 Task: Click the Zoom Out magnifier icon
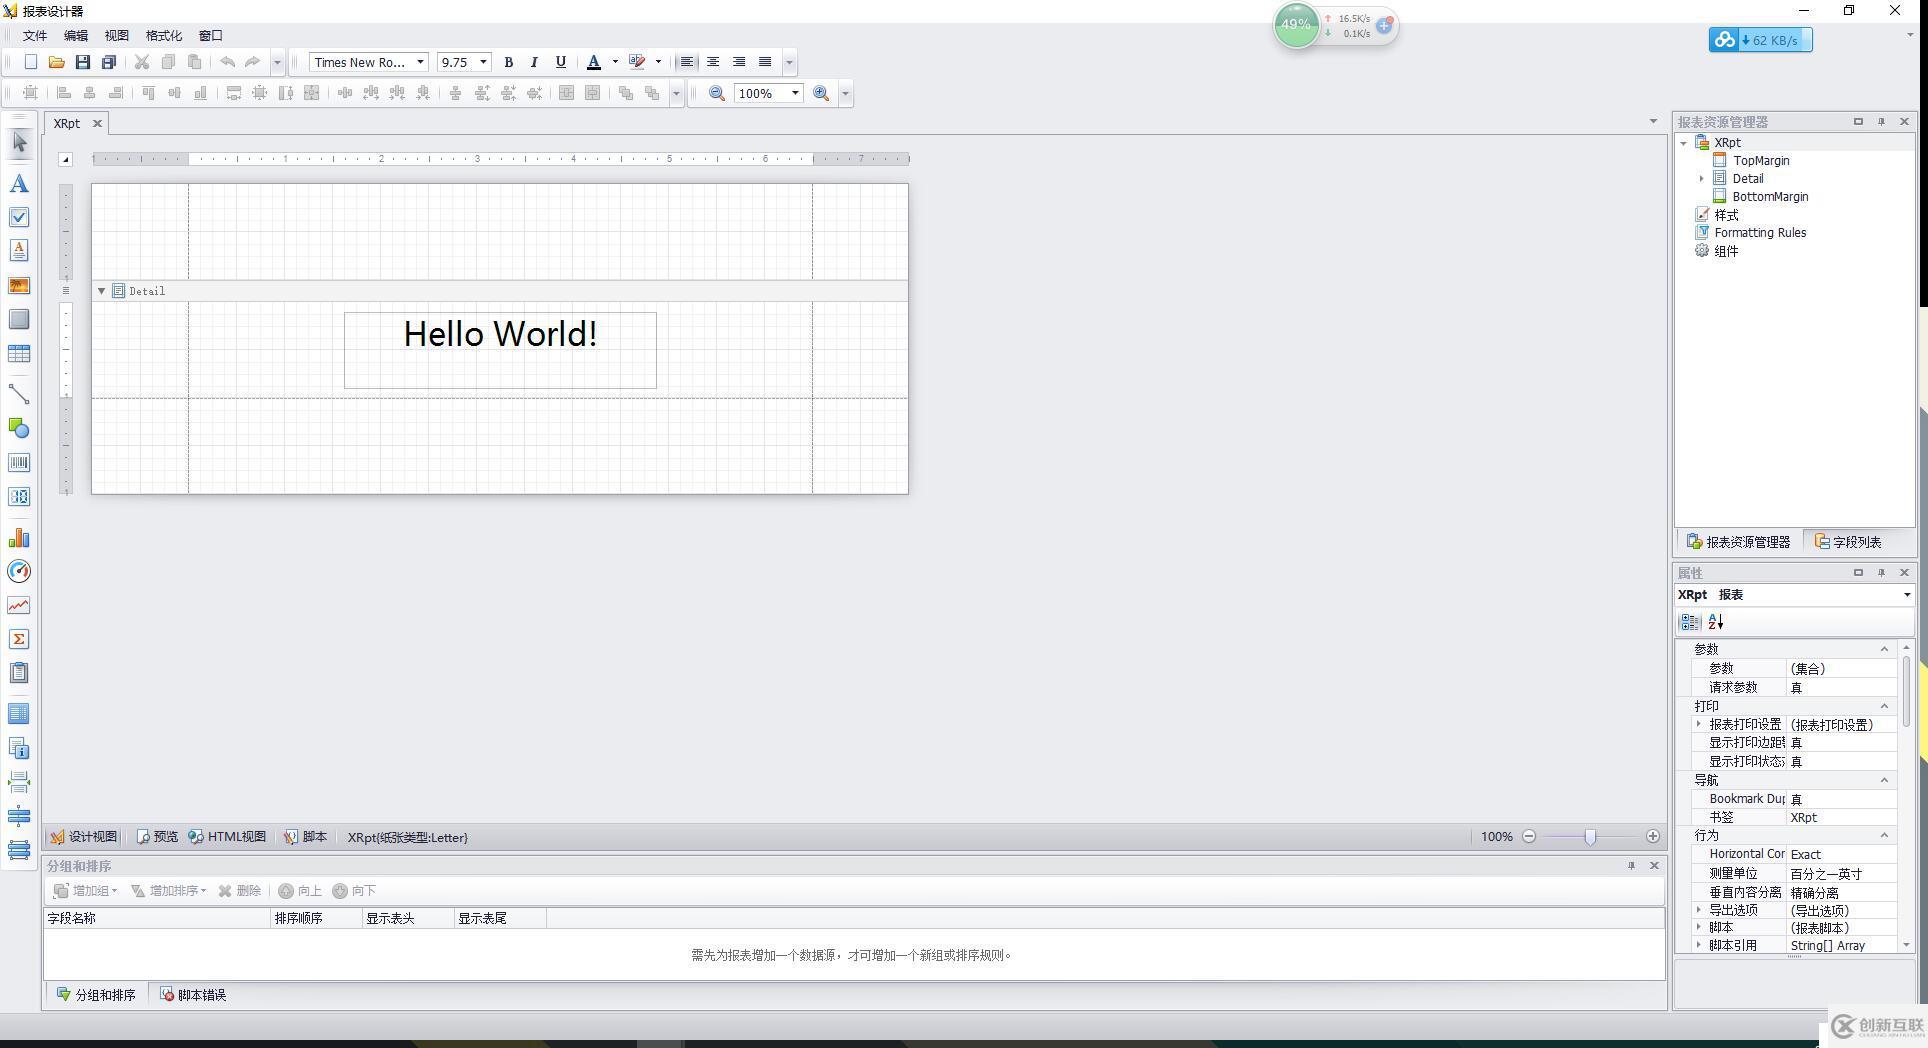pos(717,93)
